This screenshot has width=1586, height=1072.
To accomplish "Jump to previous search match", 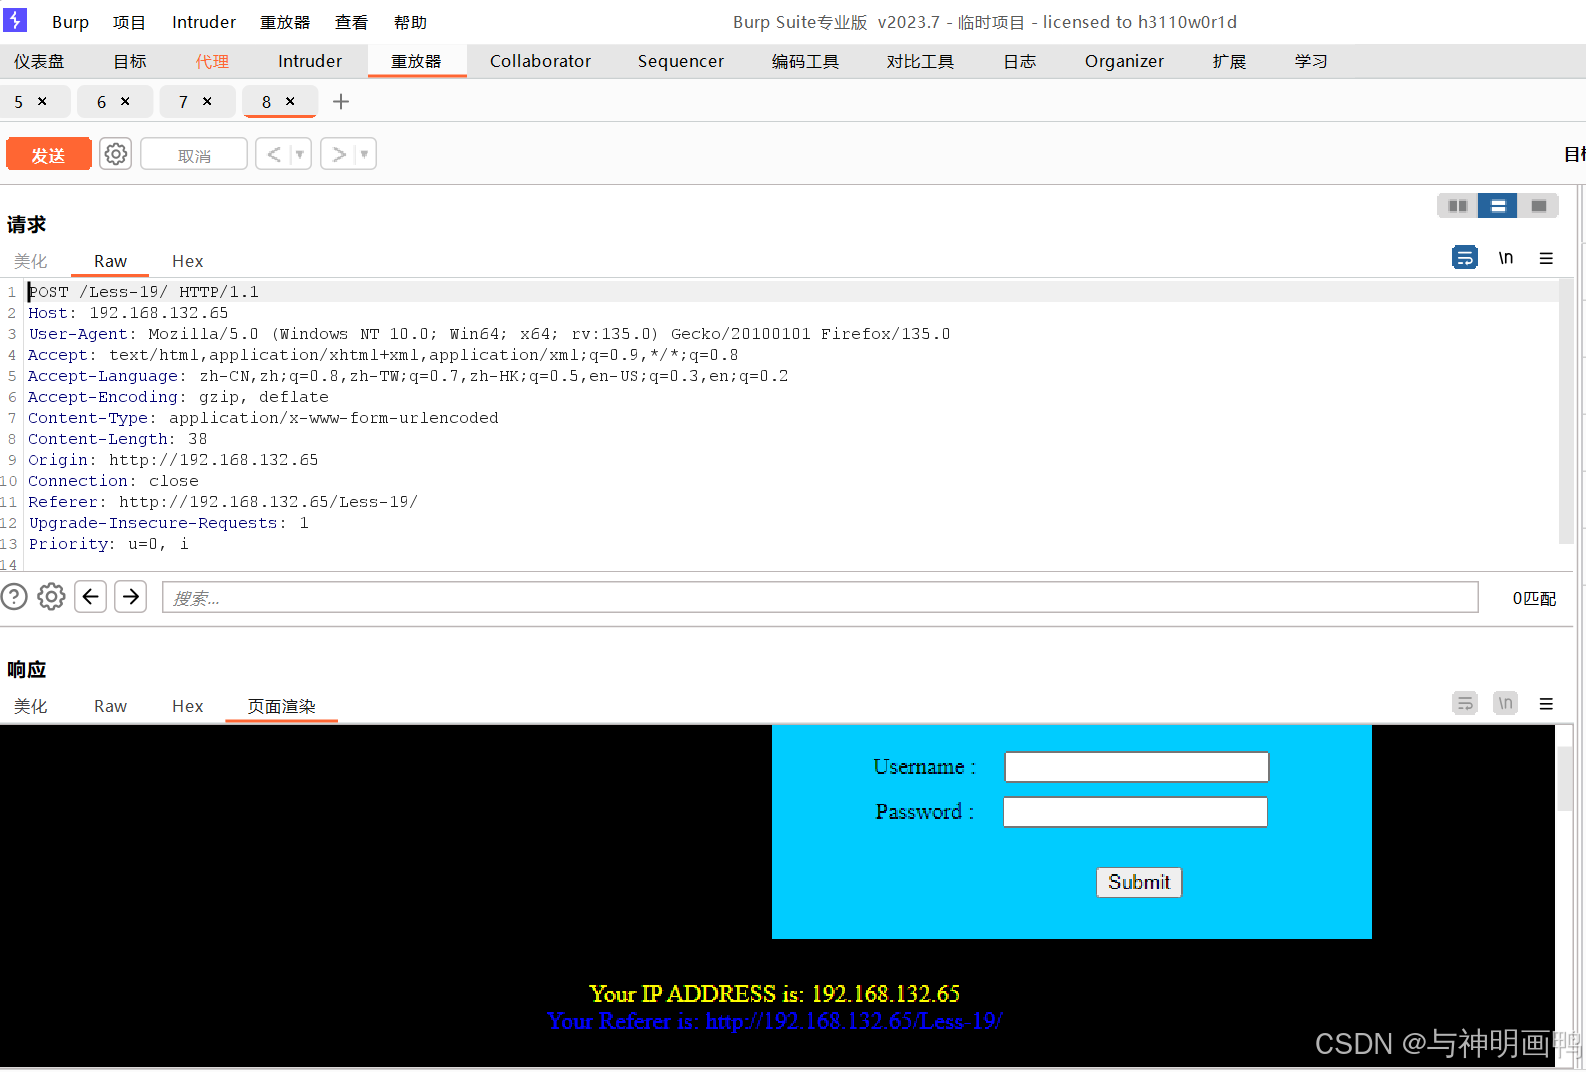I will 91,597.
